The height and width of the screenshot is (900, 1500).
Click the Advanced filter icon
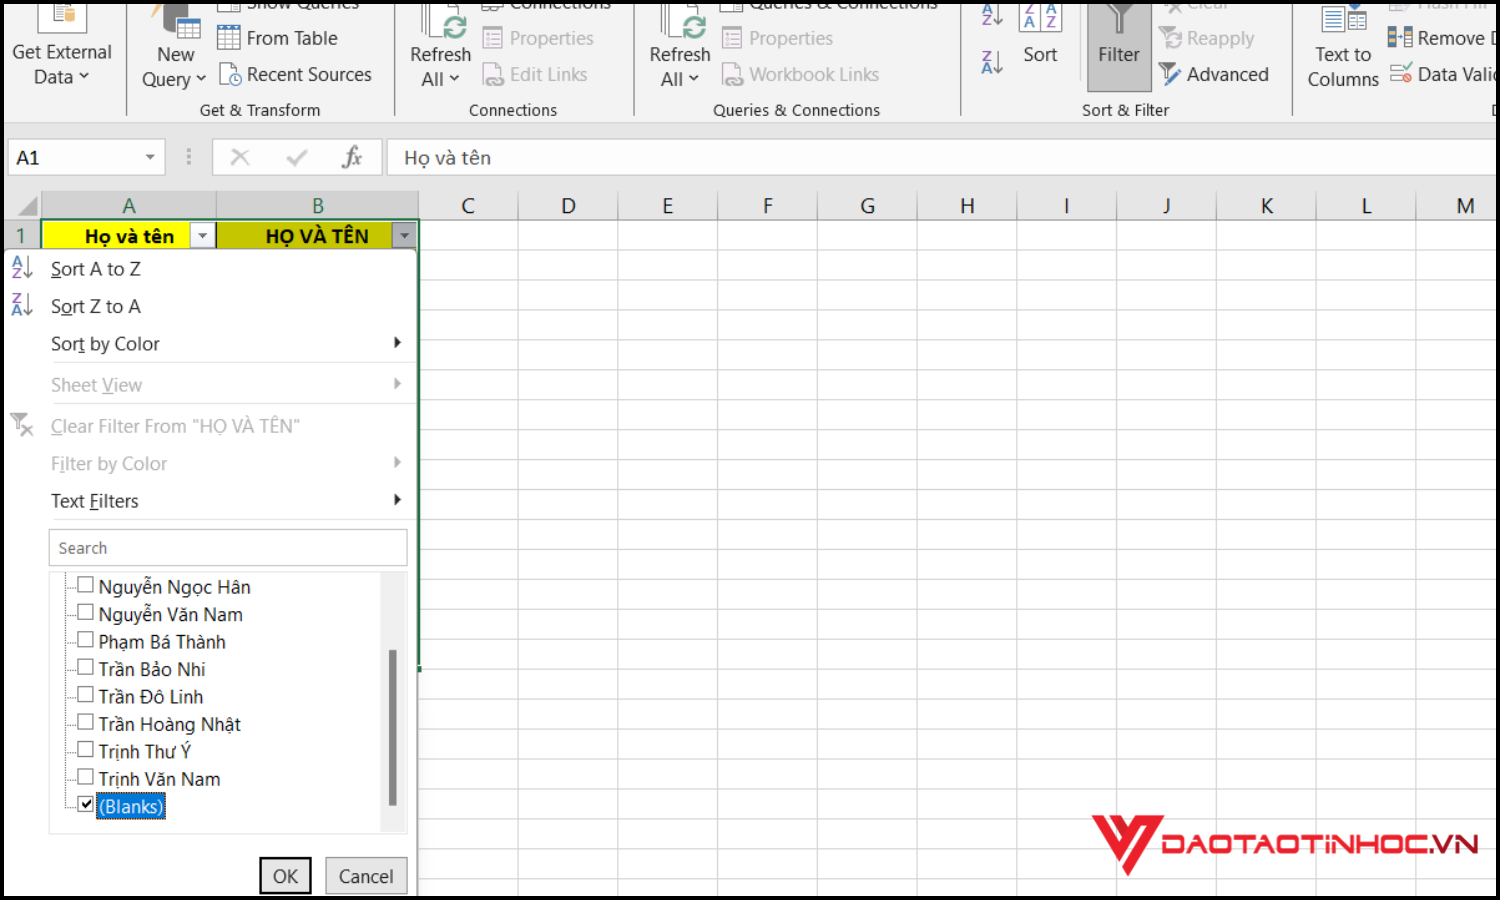pos(1170,75)
